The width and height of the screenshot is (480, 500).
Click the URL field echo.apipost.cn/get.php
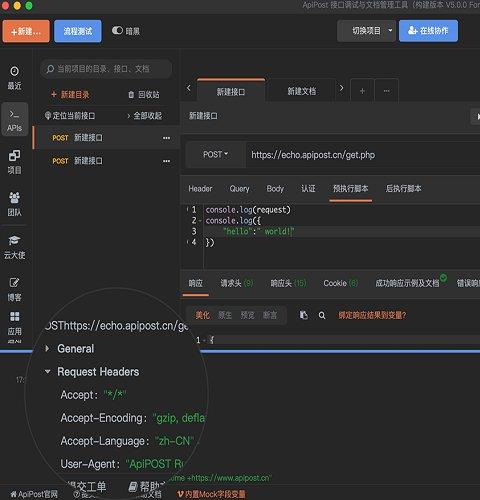coord(363,155)
